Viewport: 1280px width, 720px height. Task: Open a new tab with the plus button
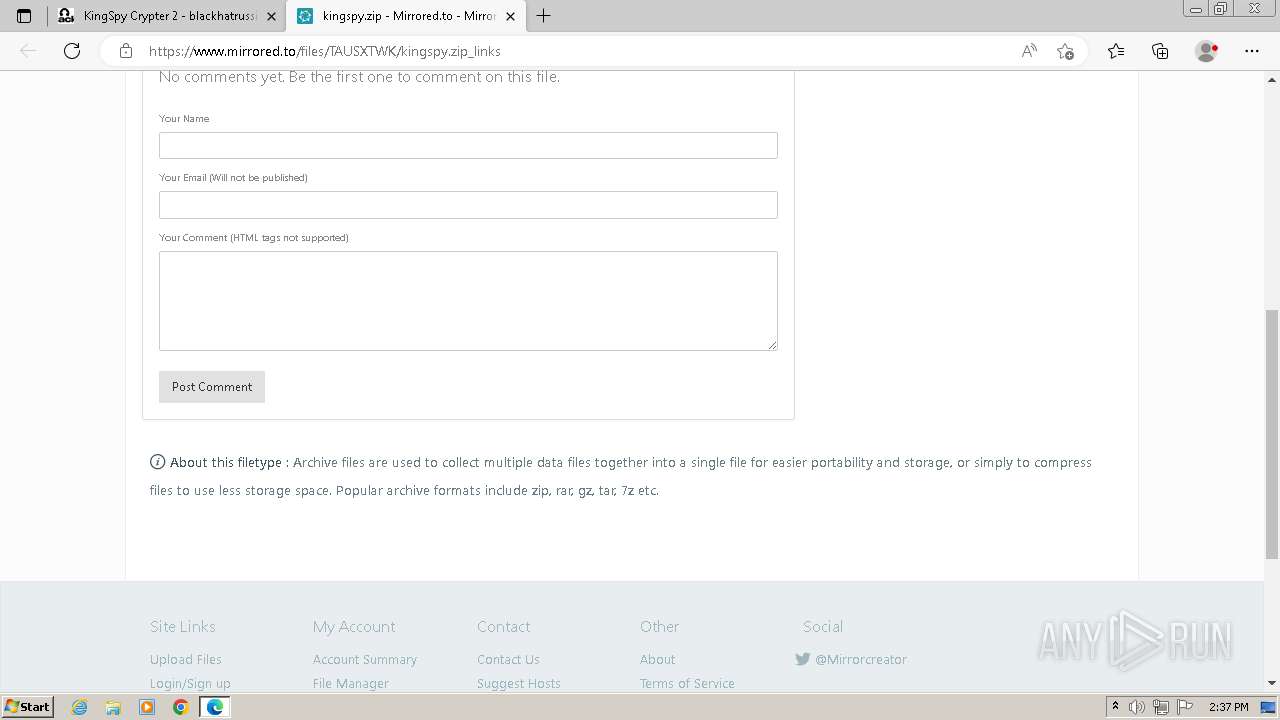(543, 16)
